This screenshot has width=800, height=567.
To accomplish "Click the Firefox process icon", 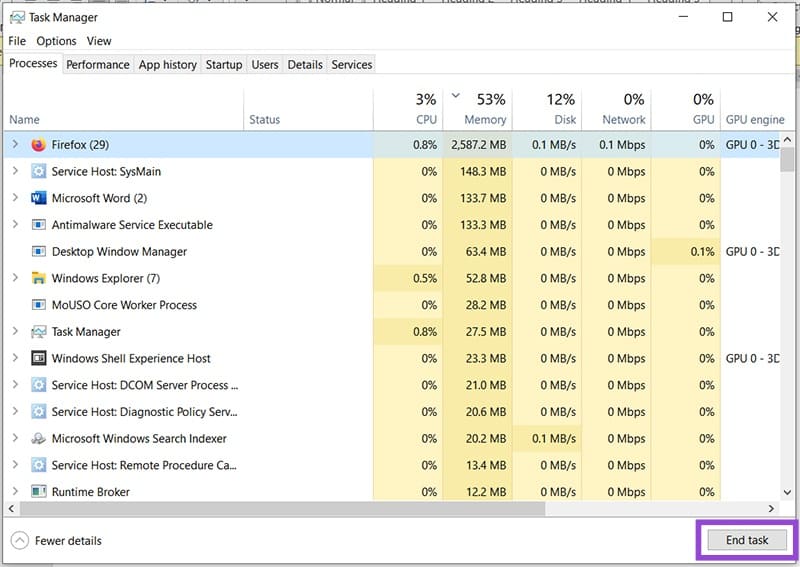I will point(38,145).
